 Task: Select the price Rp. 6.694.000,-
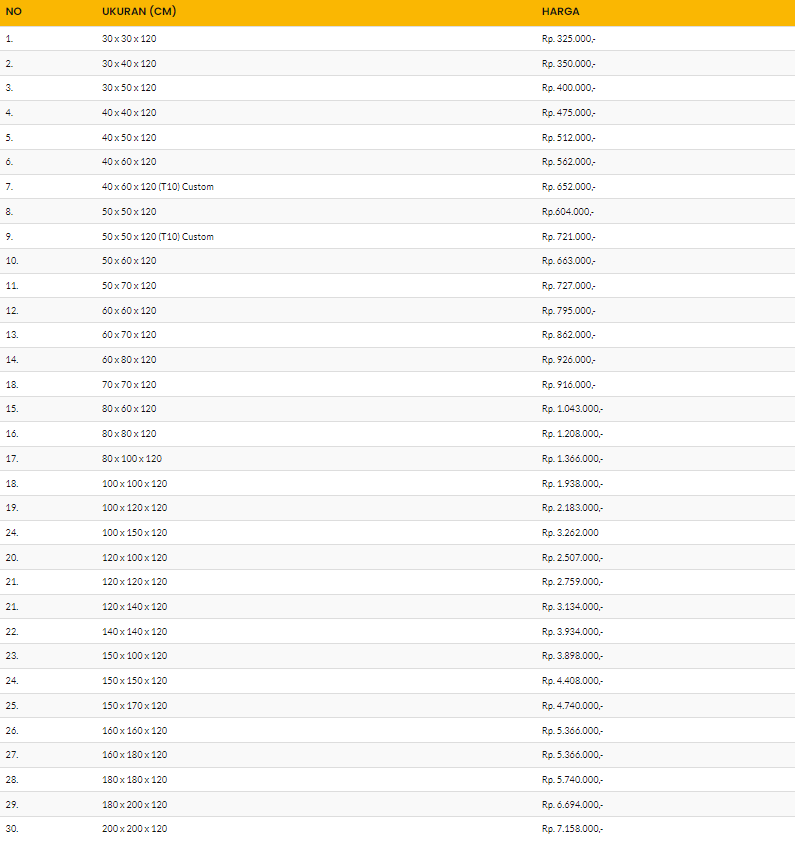pos(572,805)
